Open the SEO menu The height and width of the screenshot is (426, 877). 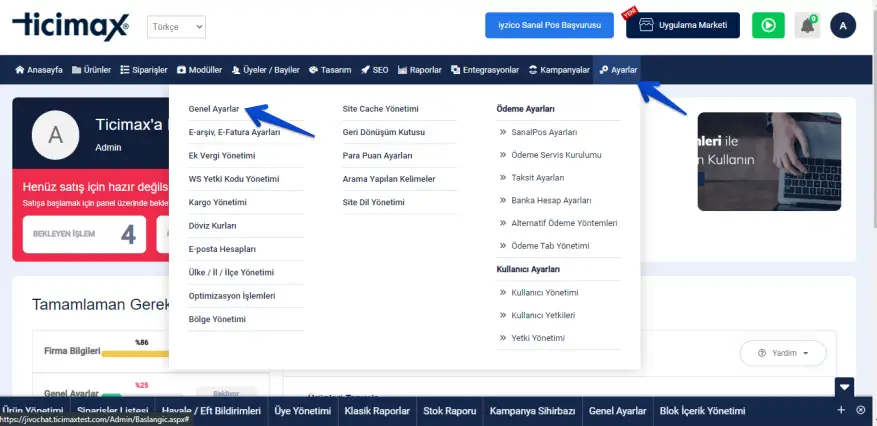point(374,70)
